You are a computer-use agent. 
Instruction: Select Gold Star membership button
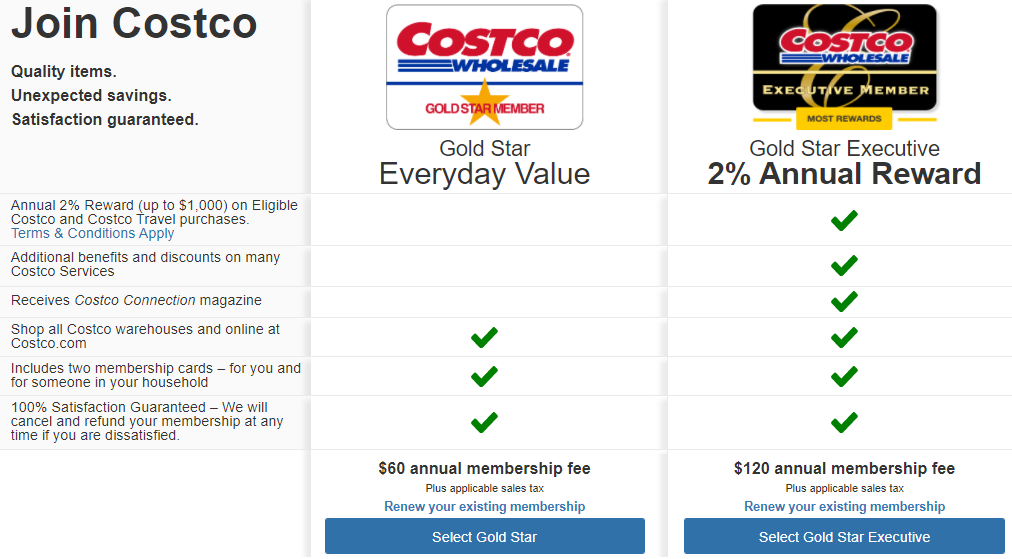[485, 536]
